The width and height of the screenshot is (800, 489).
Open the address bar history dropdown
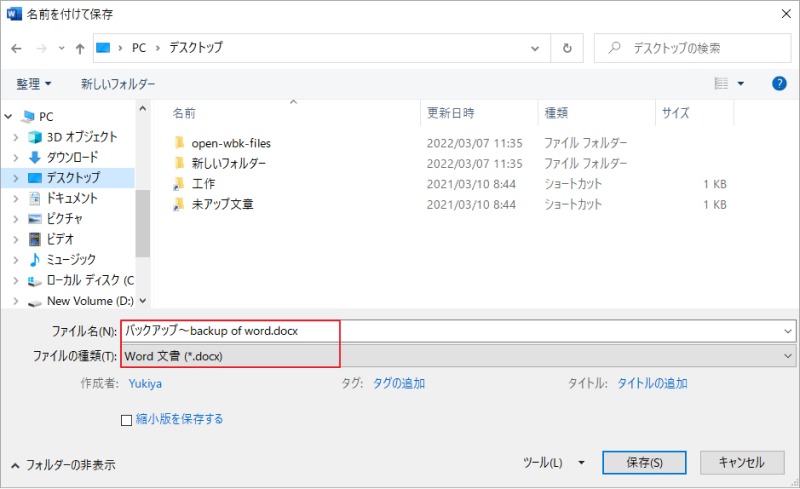535,48
